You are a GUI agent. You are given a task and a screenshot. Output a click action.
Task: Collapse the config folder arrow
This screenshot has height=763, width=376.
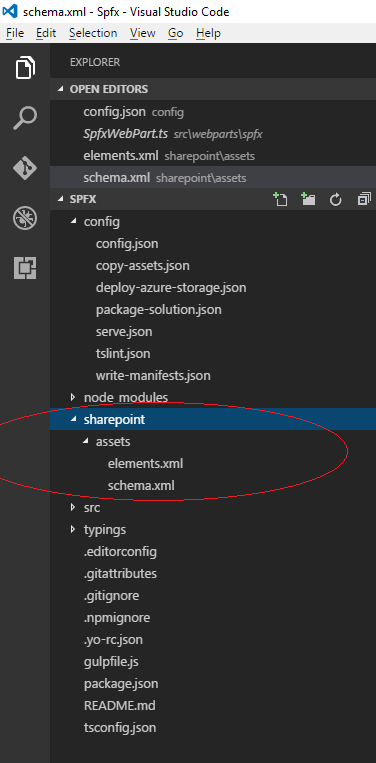coord(73,221)
